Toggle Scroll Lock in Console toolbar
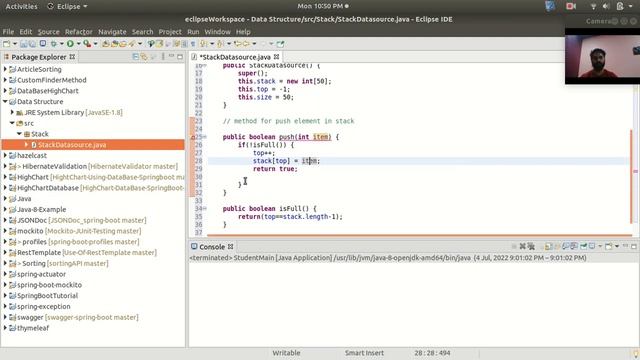Image resolution: width=640 pixels, height=360 pixels. coord(548,247)
